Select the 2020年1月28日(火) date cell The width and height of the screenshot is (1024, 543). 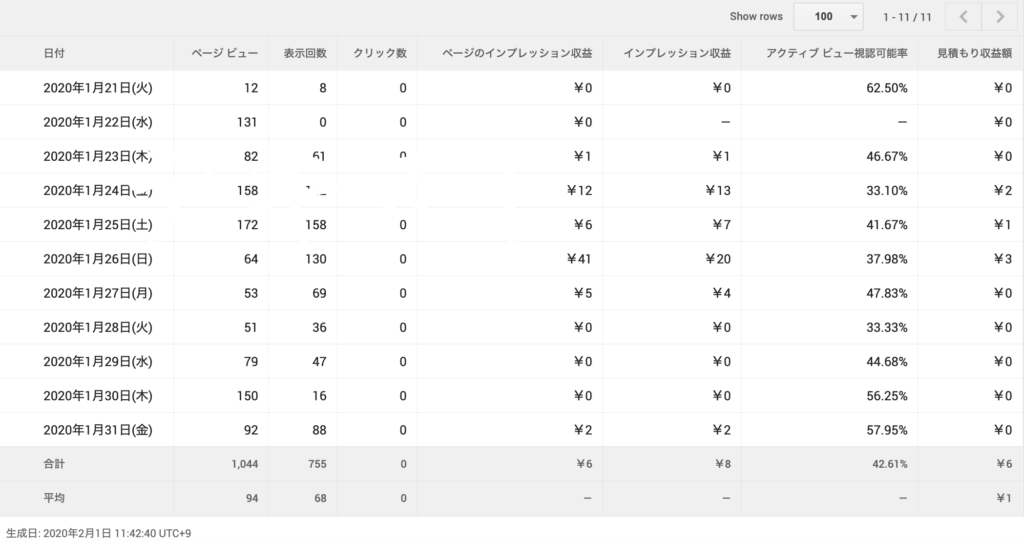tap(98, 327)
